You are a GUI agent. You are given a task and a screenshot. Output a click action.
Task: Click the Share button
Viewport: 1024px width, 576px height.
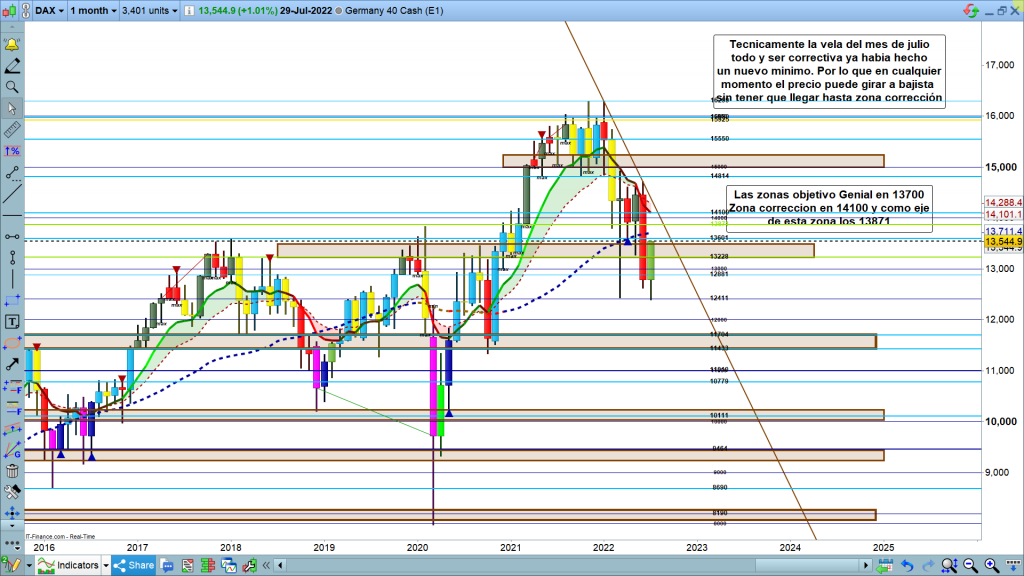tap(133, 566)
